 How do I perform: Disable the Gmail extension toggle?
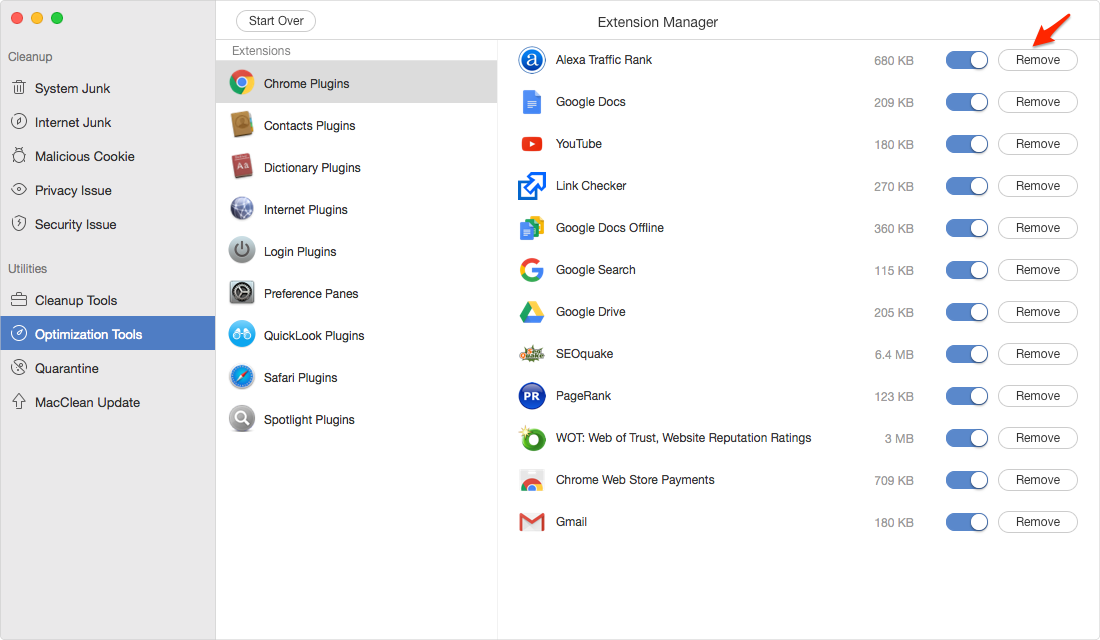tap(966, 522)
